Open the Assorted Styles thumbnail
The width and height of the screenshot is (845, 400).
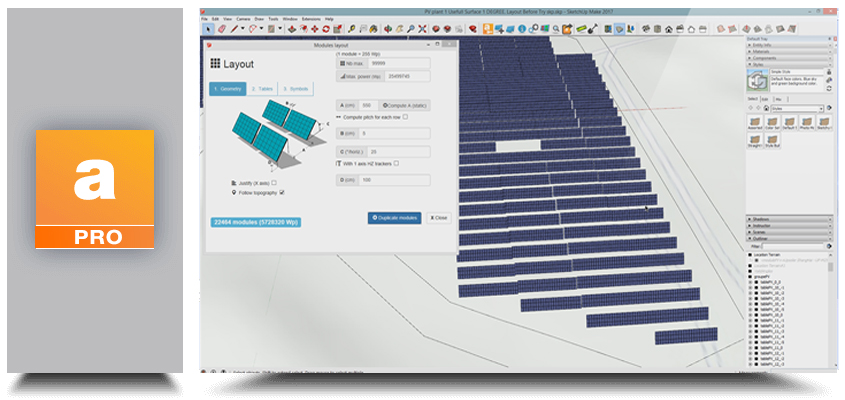[756, 123]
